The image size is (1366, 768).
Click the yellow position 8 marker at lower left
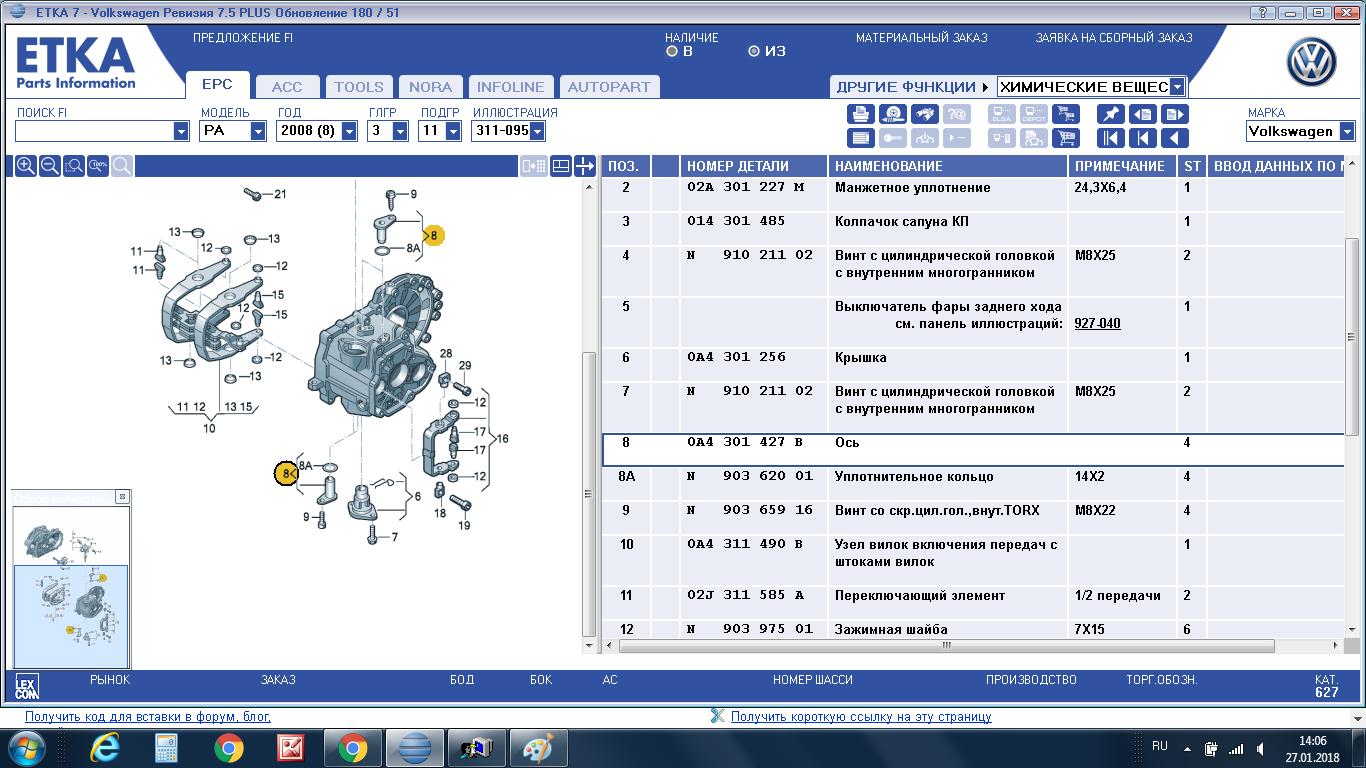286,472
